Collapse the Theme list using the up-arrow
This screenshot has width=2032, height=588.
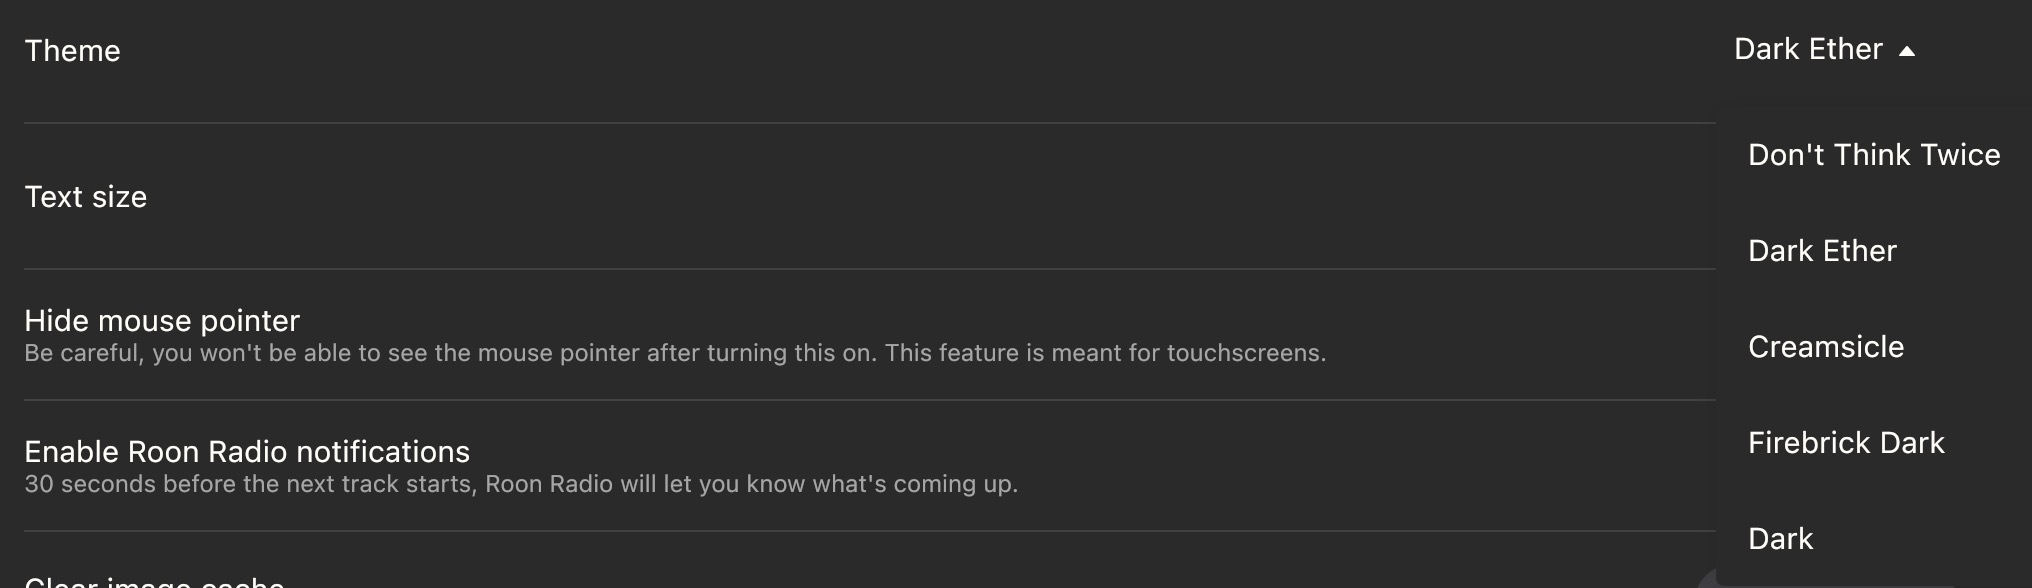pos(1907,51)
